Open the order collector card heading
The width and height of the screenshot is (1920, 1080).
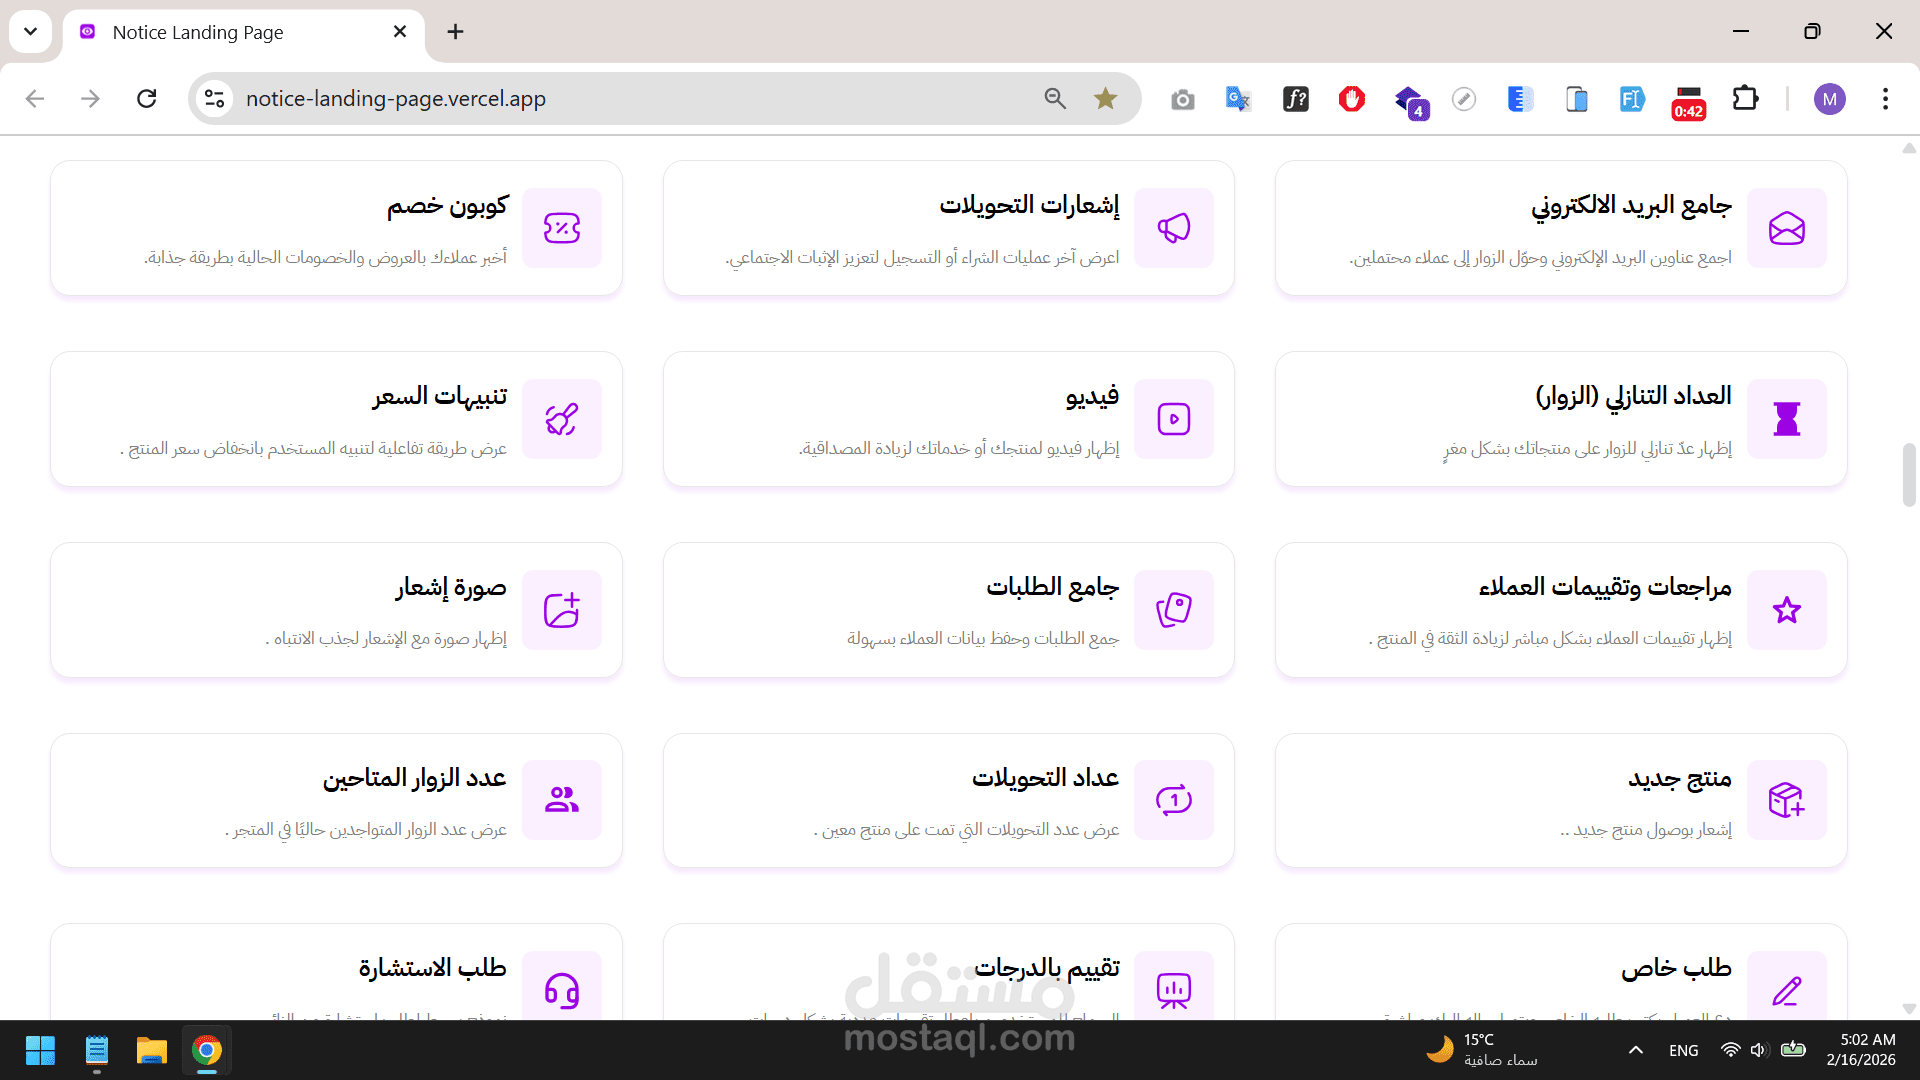point(1052,587)
